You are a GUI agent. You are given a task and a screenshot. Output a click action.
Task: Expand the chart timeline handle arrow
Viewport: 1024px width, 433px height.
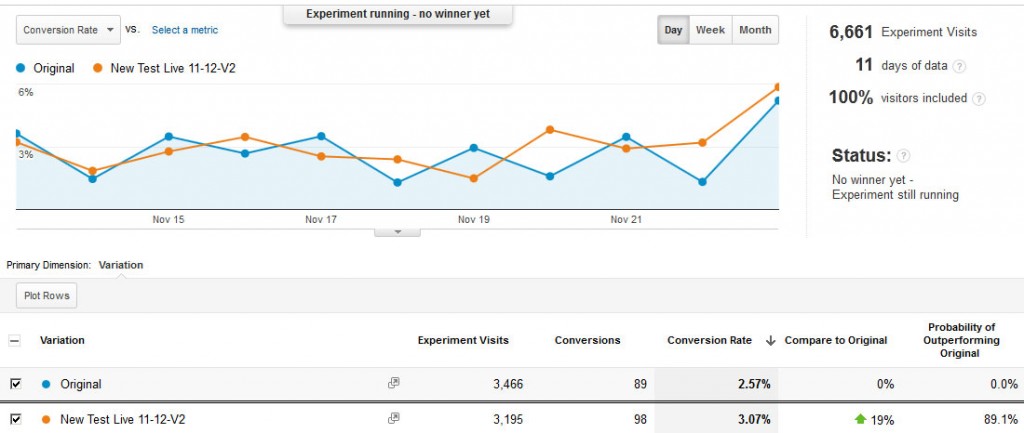(x=397, y=232)
